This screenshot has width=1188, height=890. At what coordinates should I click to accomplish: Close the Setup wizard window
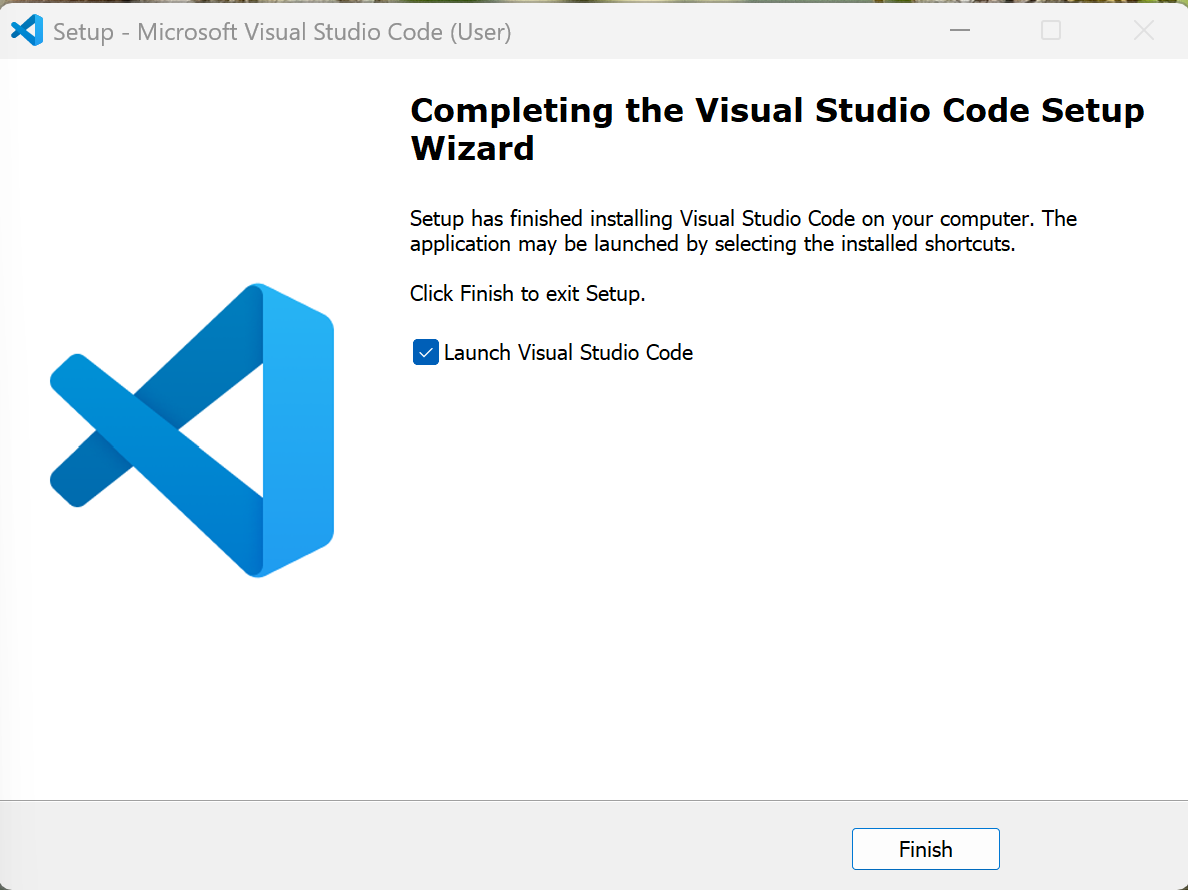coord(1143,30)
